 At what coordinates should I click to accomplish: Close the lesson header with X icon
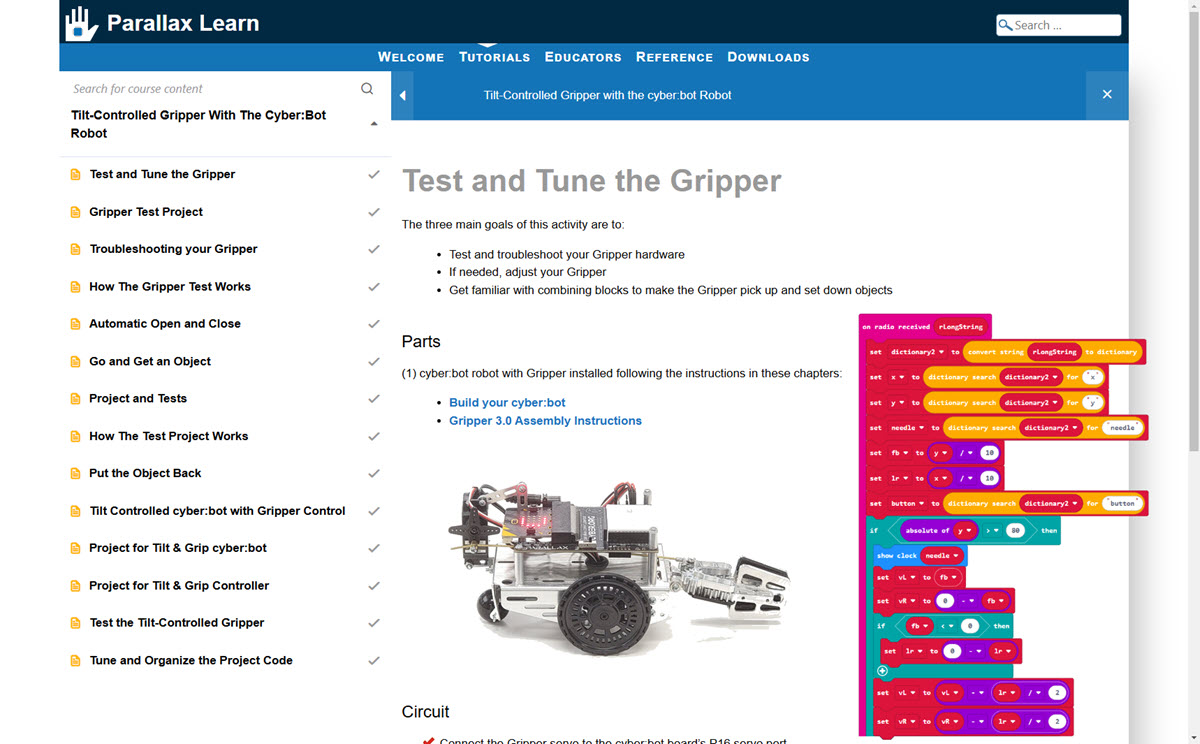pos(1107,95)
